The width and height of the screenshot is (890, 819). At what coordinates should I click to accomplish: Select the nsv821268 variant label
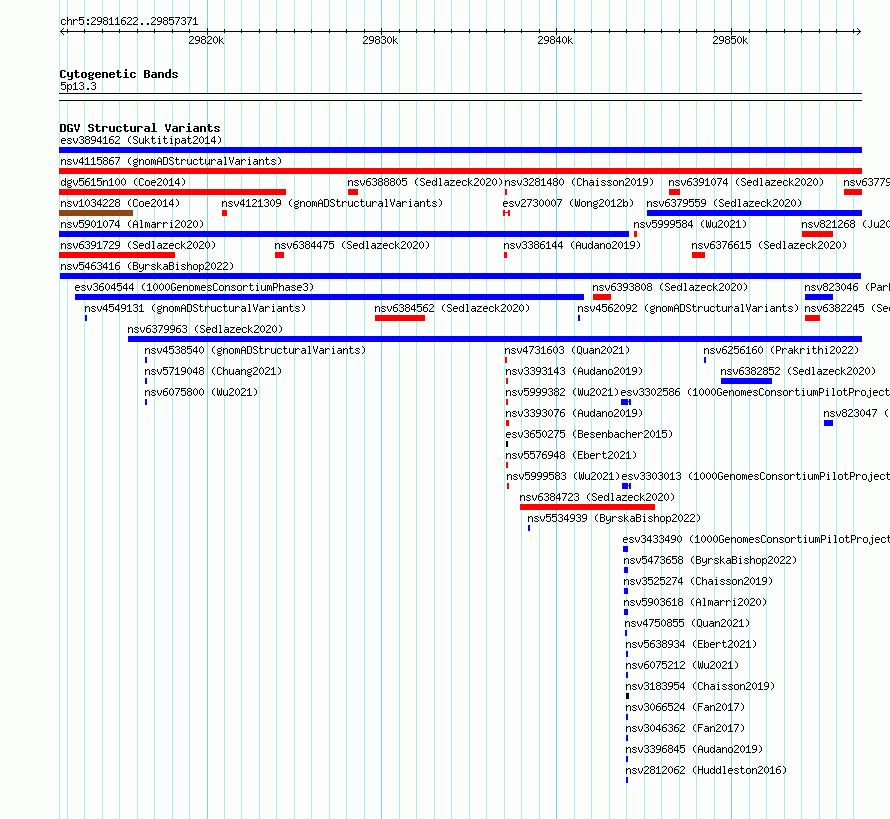point(845,224)
